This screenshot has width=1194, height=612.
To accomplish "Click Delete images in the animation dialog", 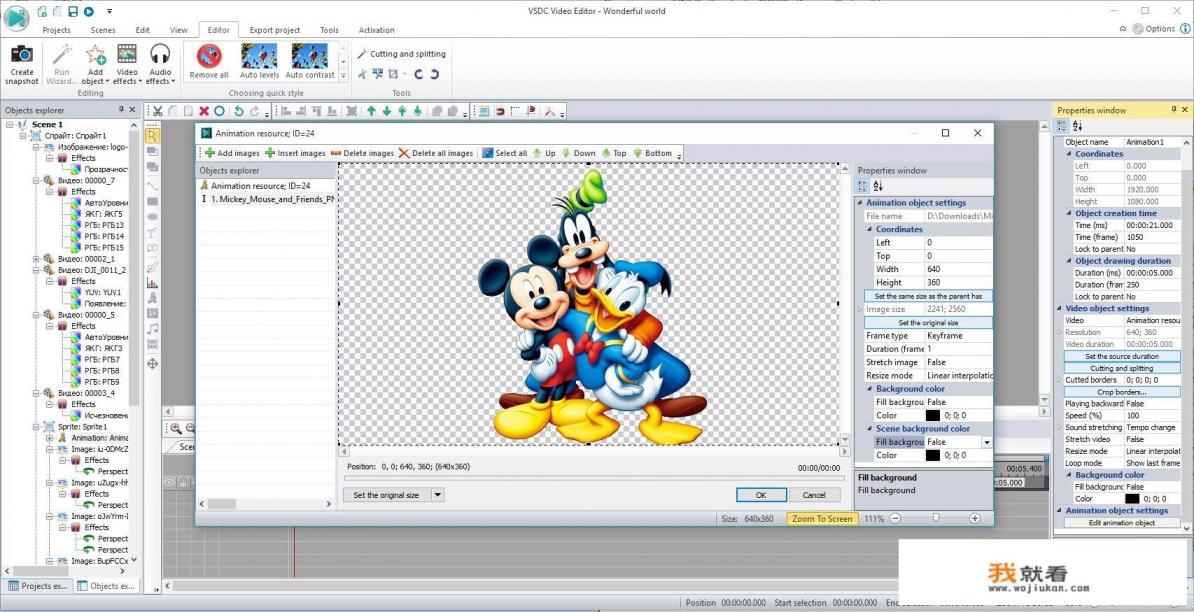I will click(x=362, y=153).
